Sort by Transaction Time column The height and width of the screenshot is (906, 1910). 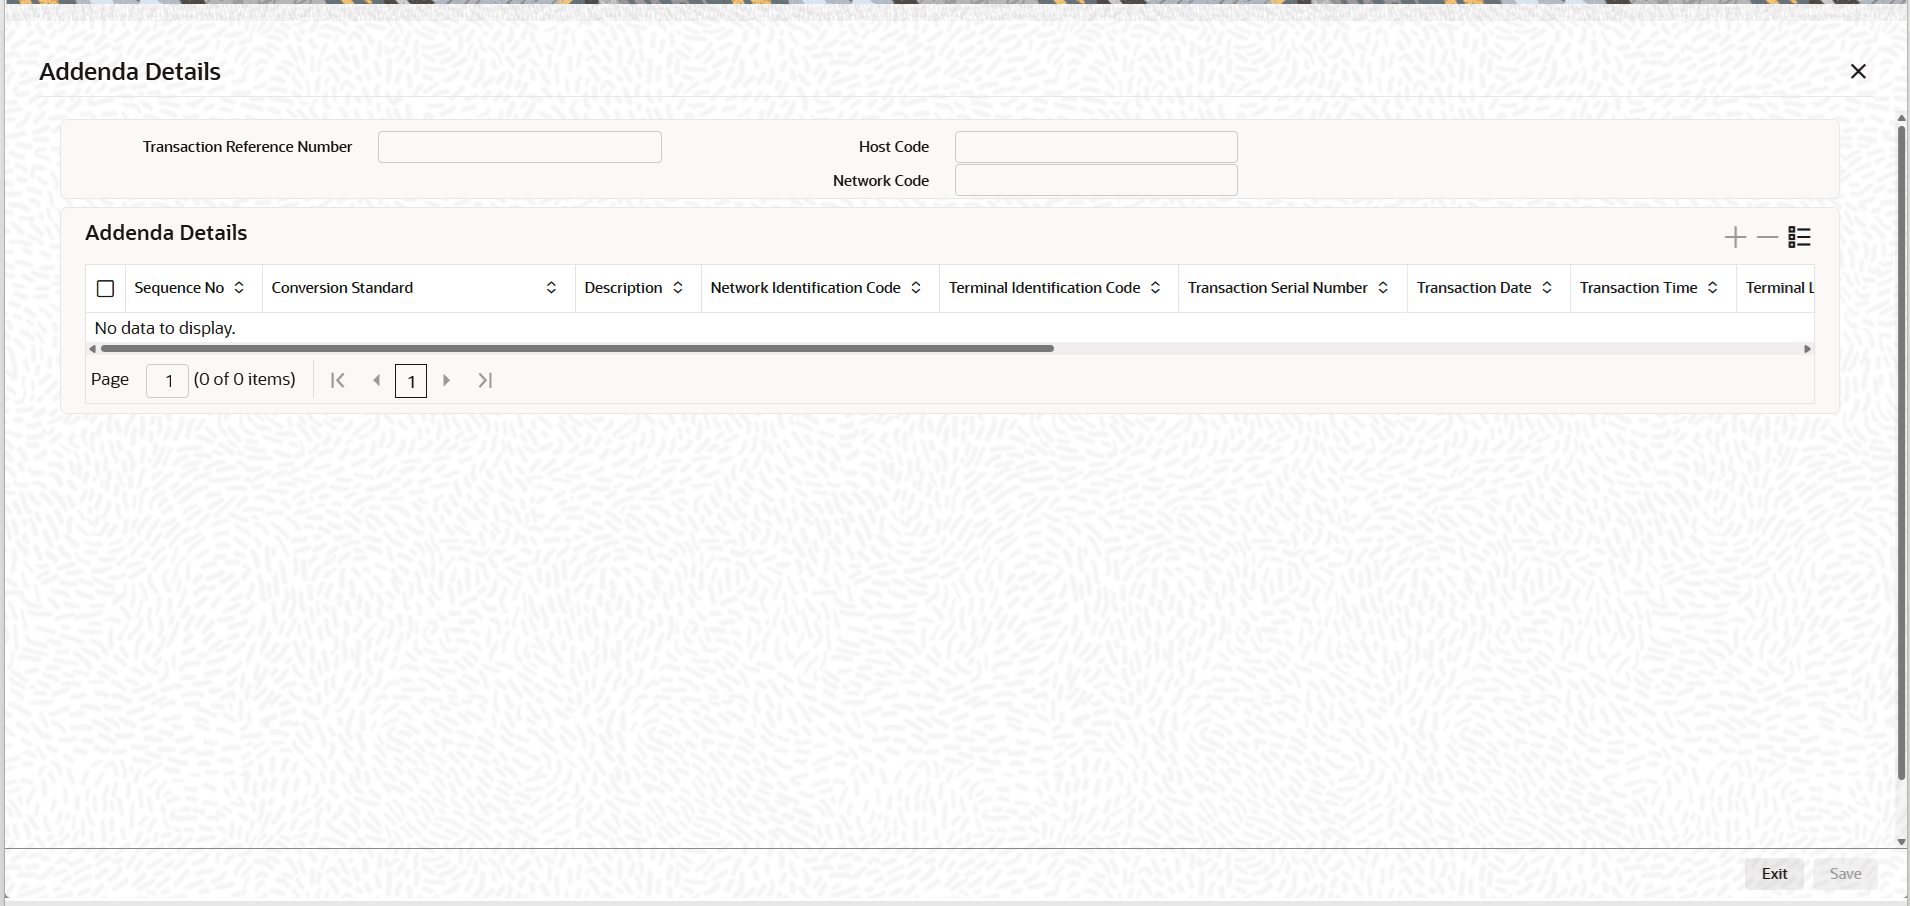[1713, 288]
